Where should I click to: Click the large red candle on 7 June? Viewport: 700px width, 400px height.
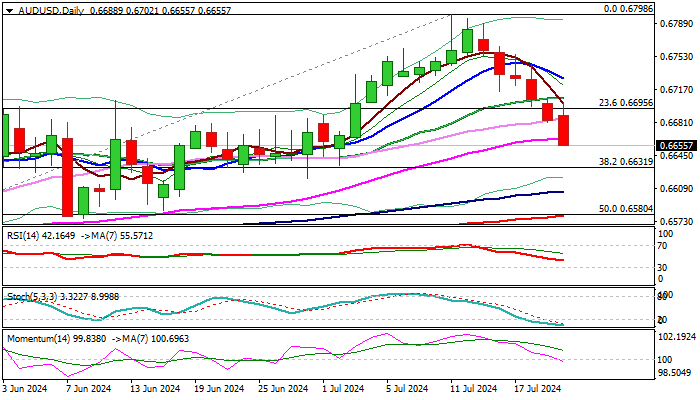pos(67,177)
